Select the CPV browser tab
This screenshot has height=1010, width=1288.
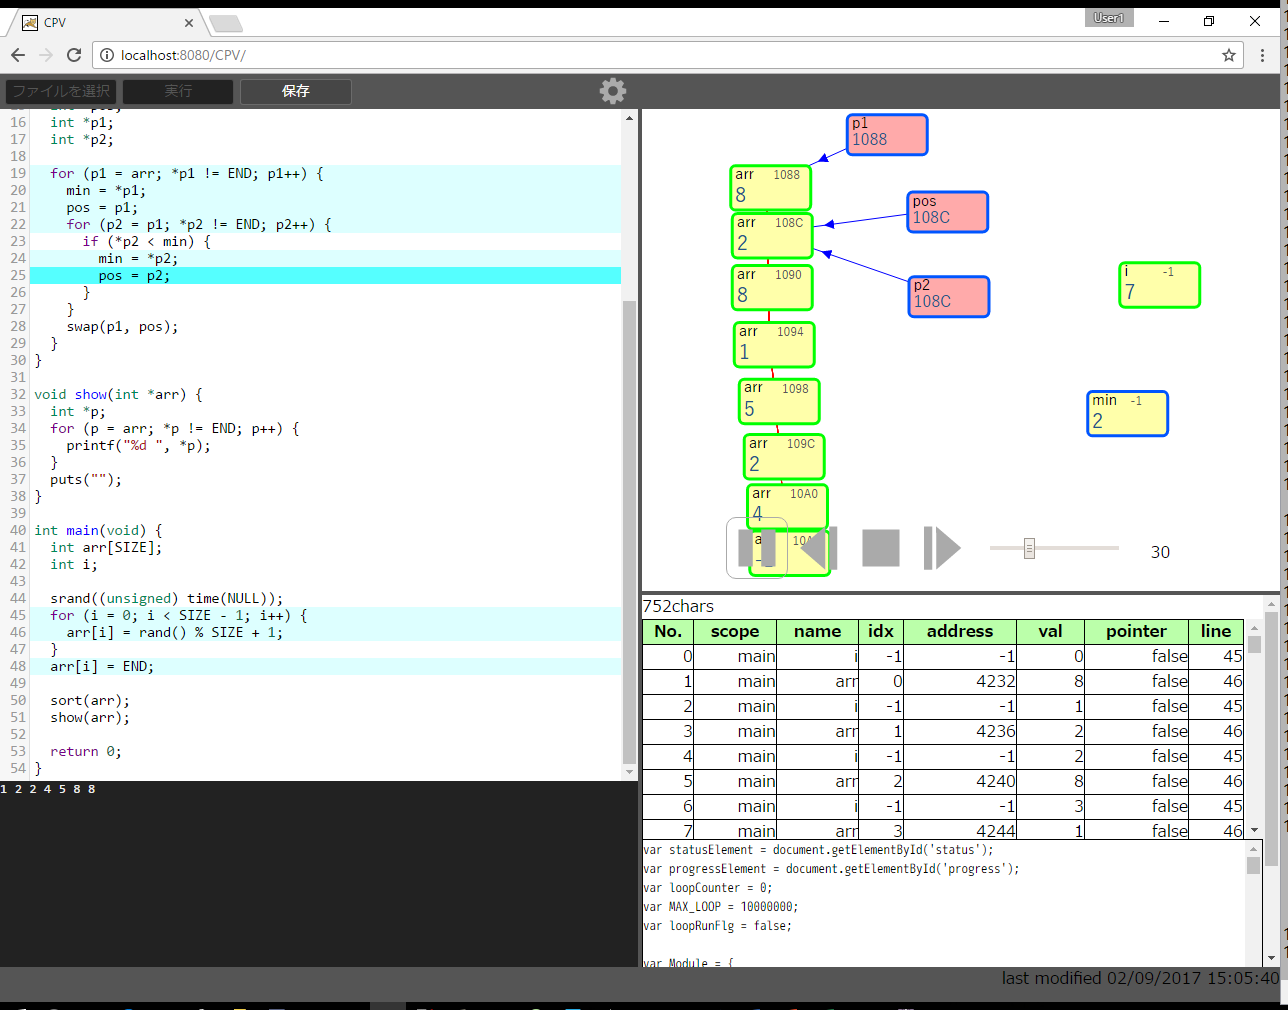(100, 22)
